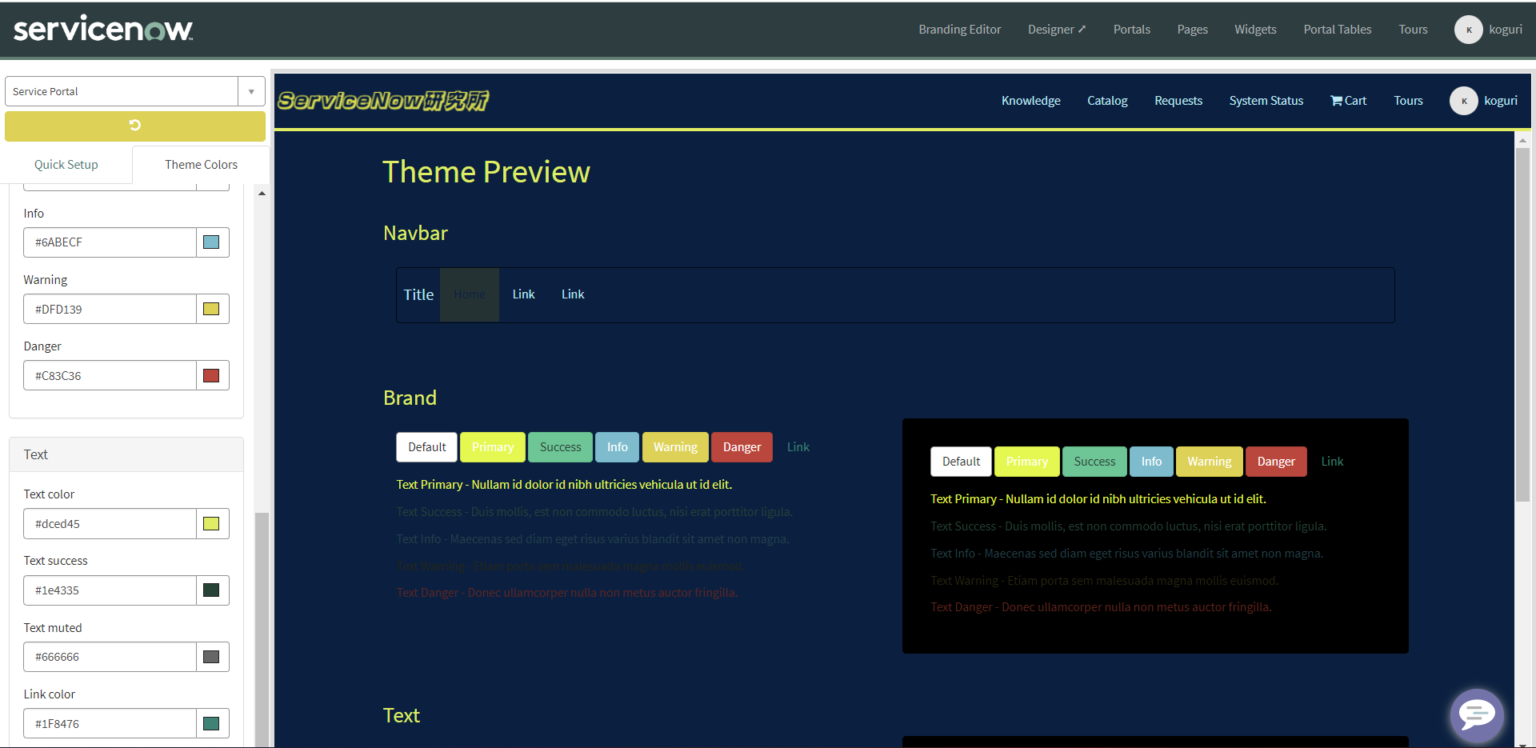The height and width of the screenshot is (748, 1536).
Task: Open Branding Editor from top menu
Action: point(959,29)
